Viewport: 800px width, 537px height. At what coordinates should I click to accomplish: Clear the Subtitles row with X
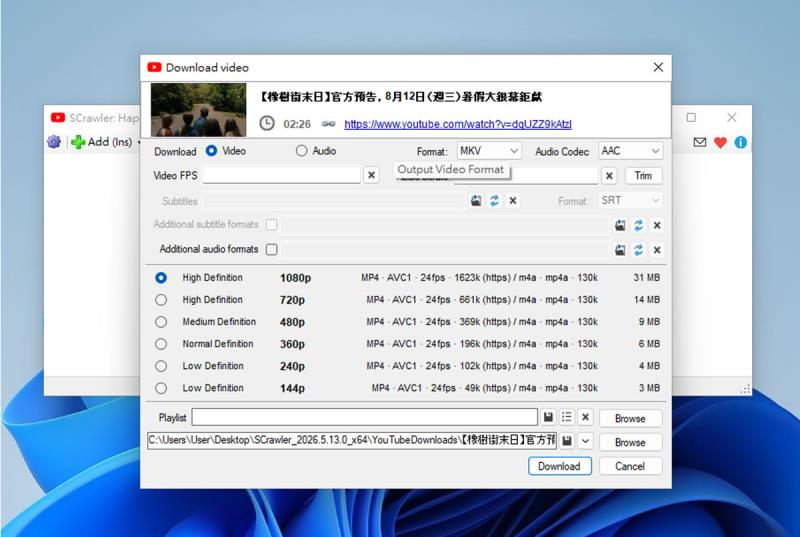[513, 200]
